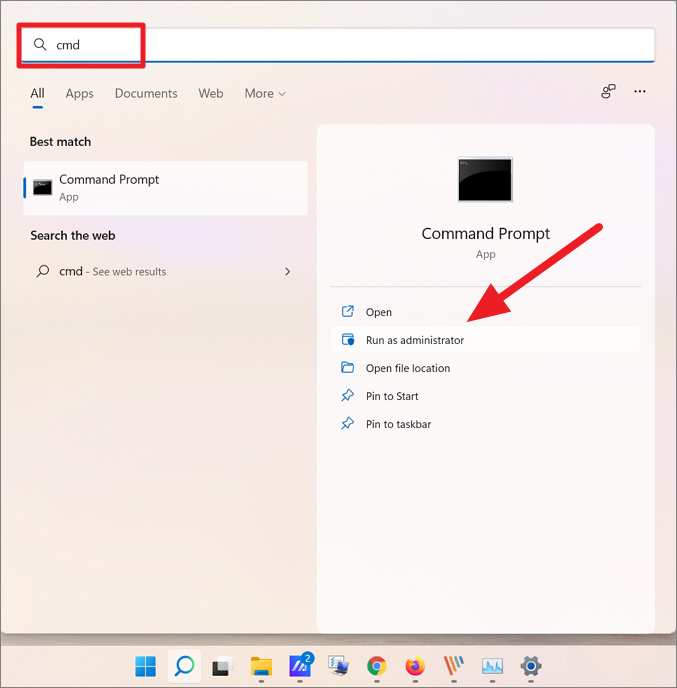677x688 pixels.
Task: Open the colorful striped app on the taskbar
Action: pos(454,666)
